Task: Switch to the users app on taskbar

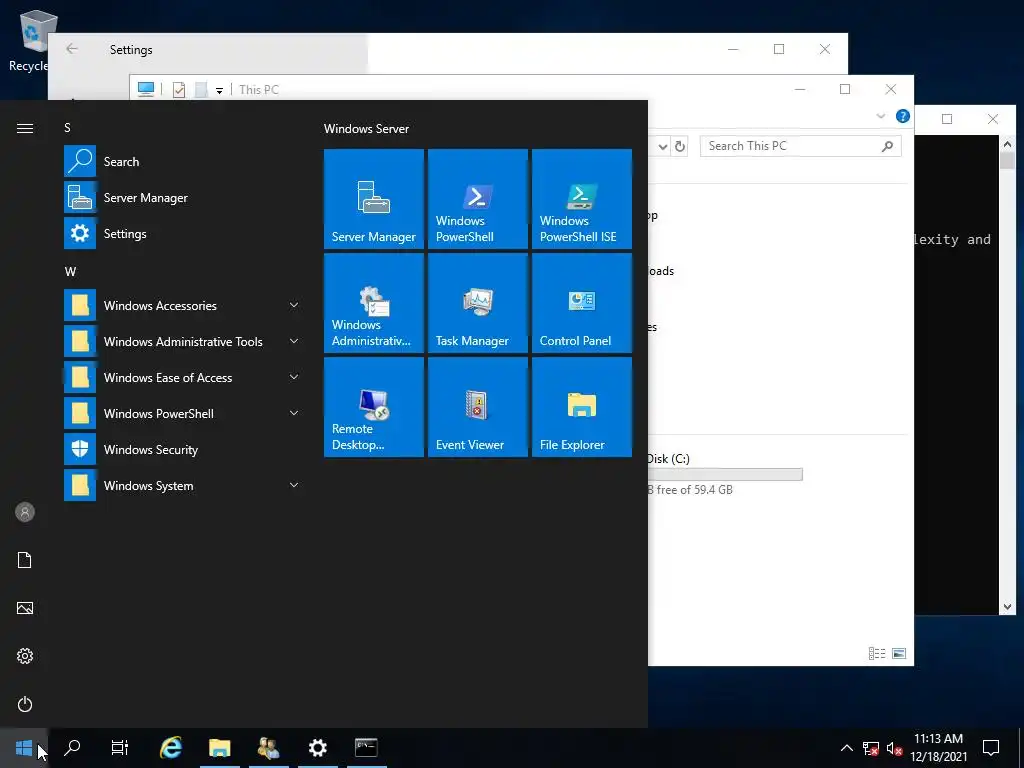Action: 268,748
